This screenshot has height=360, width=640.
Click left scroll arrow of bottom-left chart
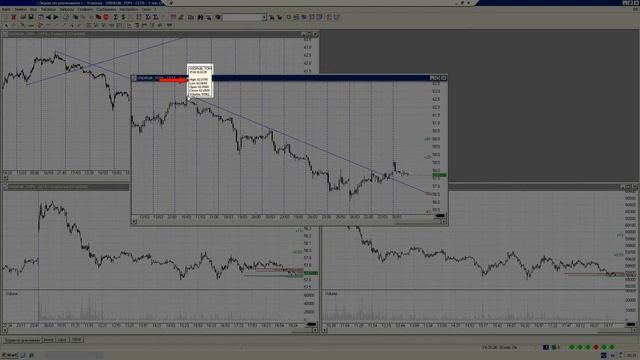click(x=5, y=330)
